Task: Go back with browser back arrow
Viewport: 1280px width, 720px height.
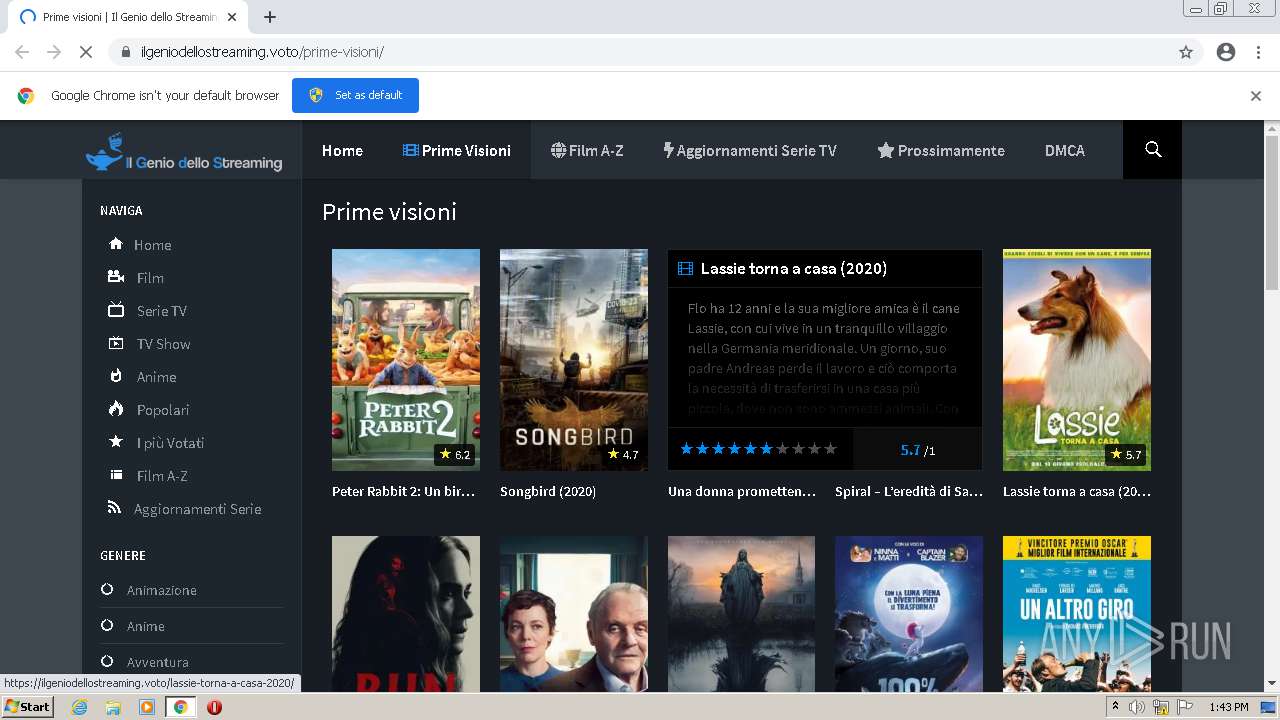Action: pyautogui.click(x=22, y=52)
